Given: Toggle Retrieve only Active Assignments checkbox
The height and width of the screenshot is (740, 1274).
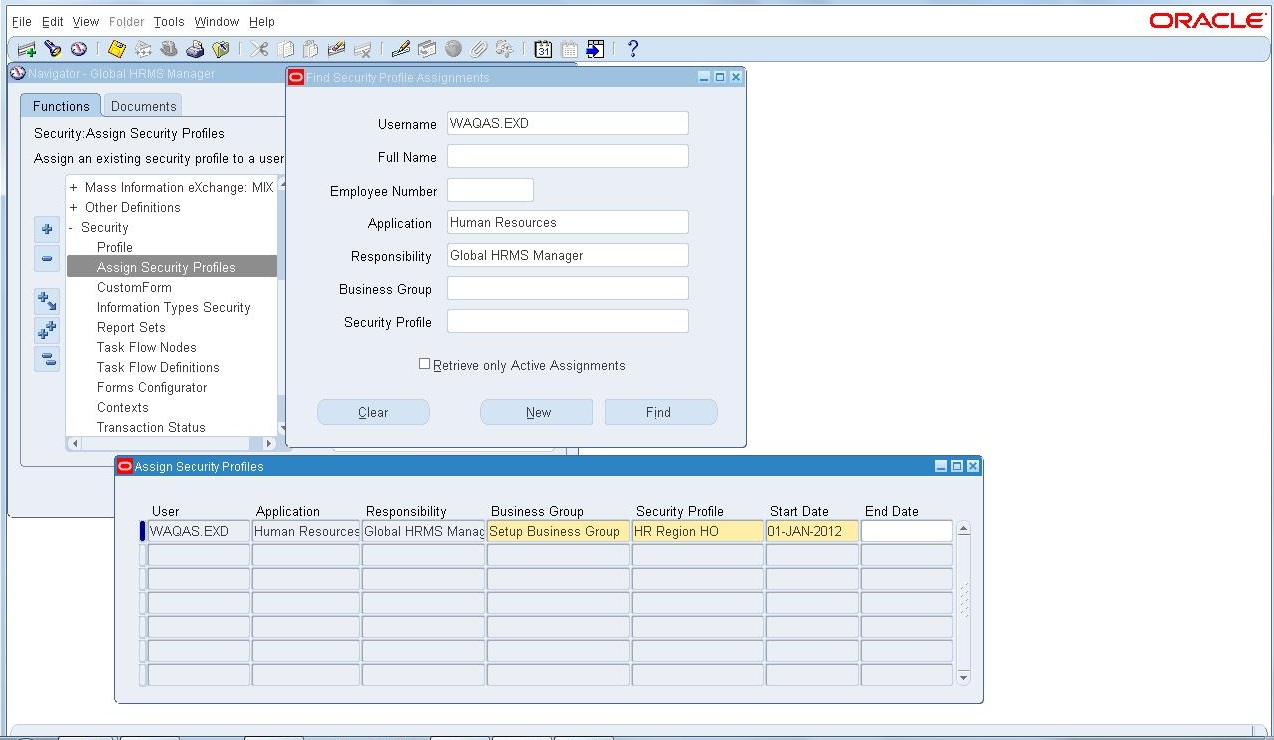Looking at the screenshot, I should click(424, 364).
